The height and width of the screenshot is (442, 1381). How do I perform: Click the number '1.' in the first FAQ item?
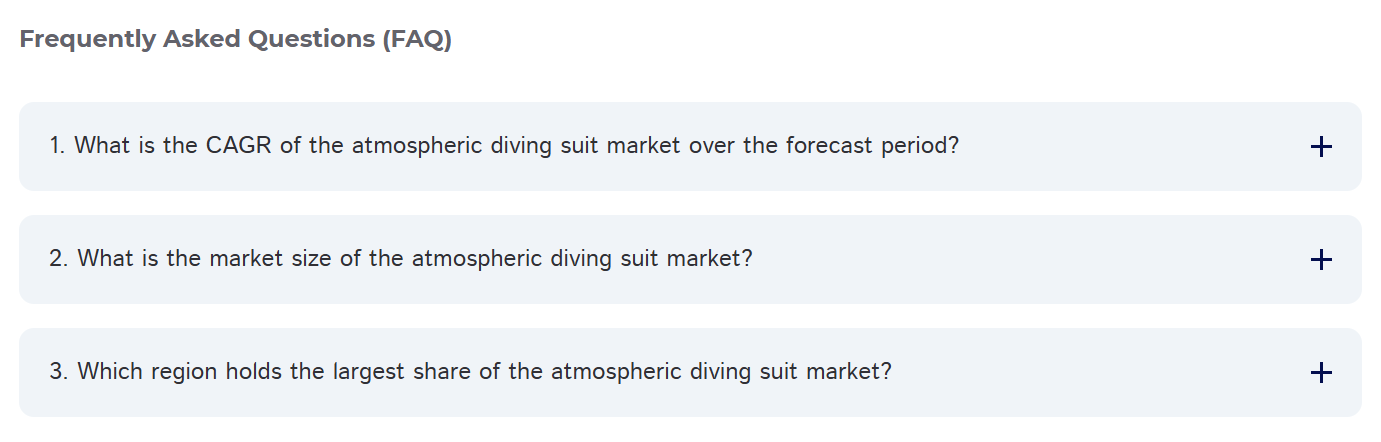(57, 146)
